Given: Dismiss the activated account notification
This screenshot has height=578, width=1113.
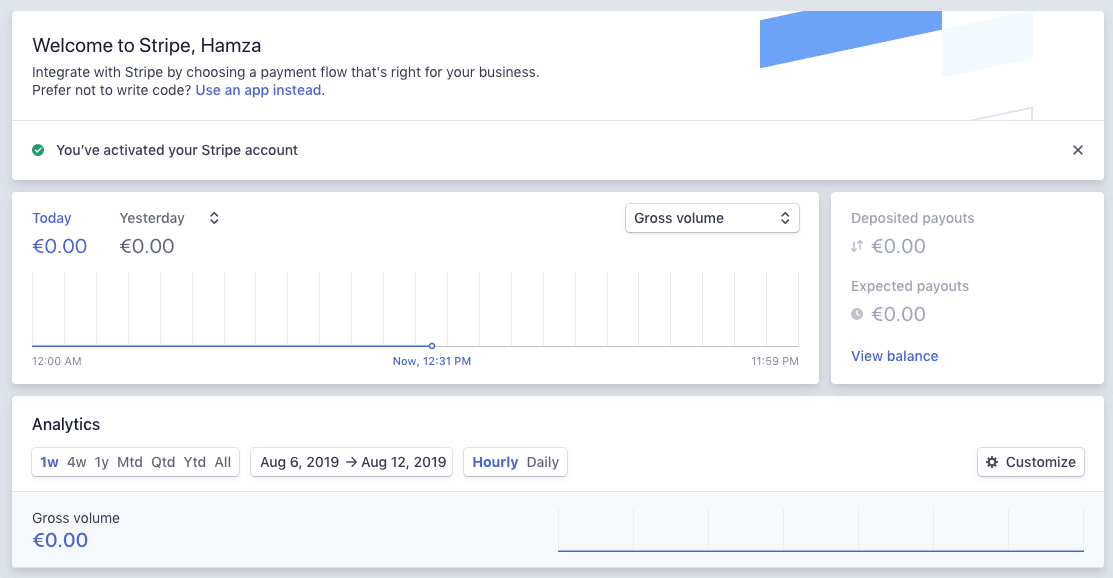Looking at the screenshot, I should click(1078, 150).
